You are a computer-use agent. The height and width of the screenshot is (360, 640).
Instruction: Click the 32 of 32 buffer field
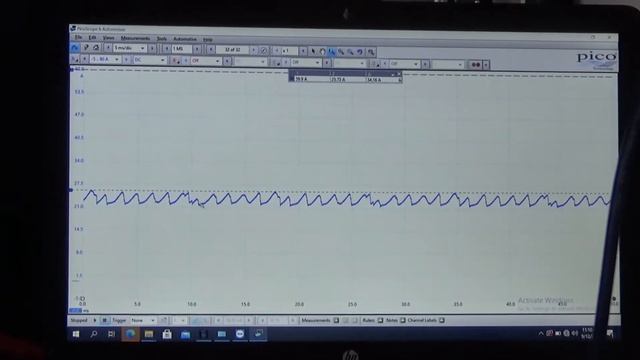click(x=233, y=50)
